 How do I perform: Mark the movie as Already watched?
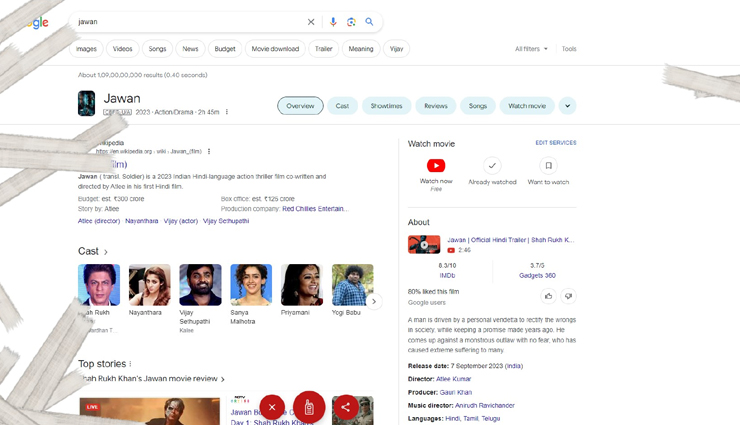[492, 166]
